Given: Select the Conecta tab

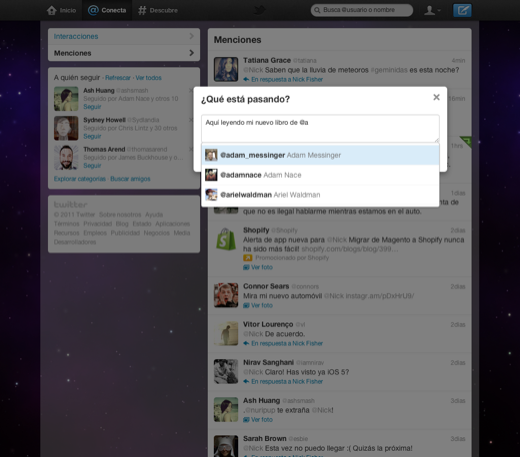Looking at the screenshot, I should tap(107, 10).
